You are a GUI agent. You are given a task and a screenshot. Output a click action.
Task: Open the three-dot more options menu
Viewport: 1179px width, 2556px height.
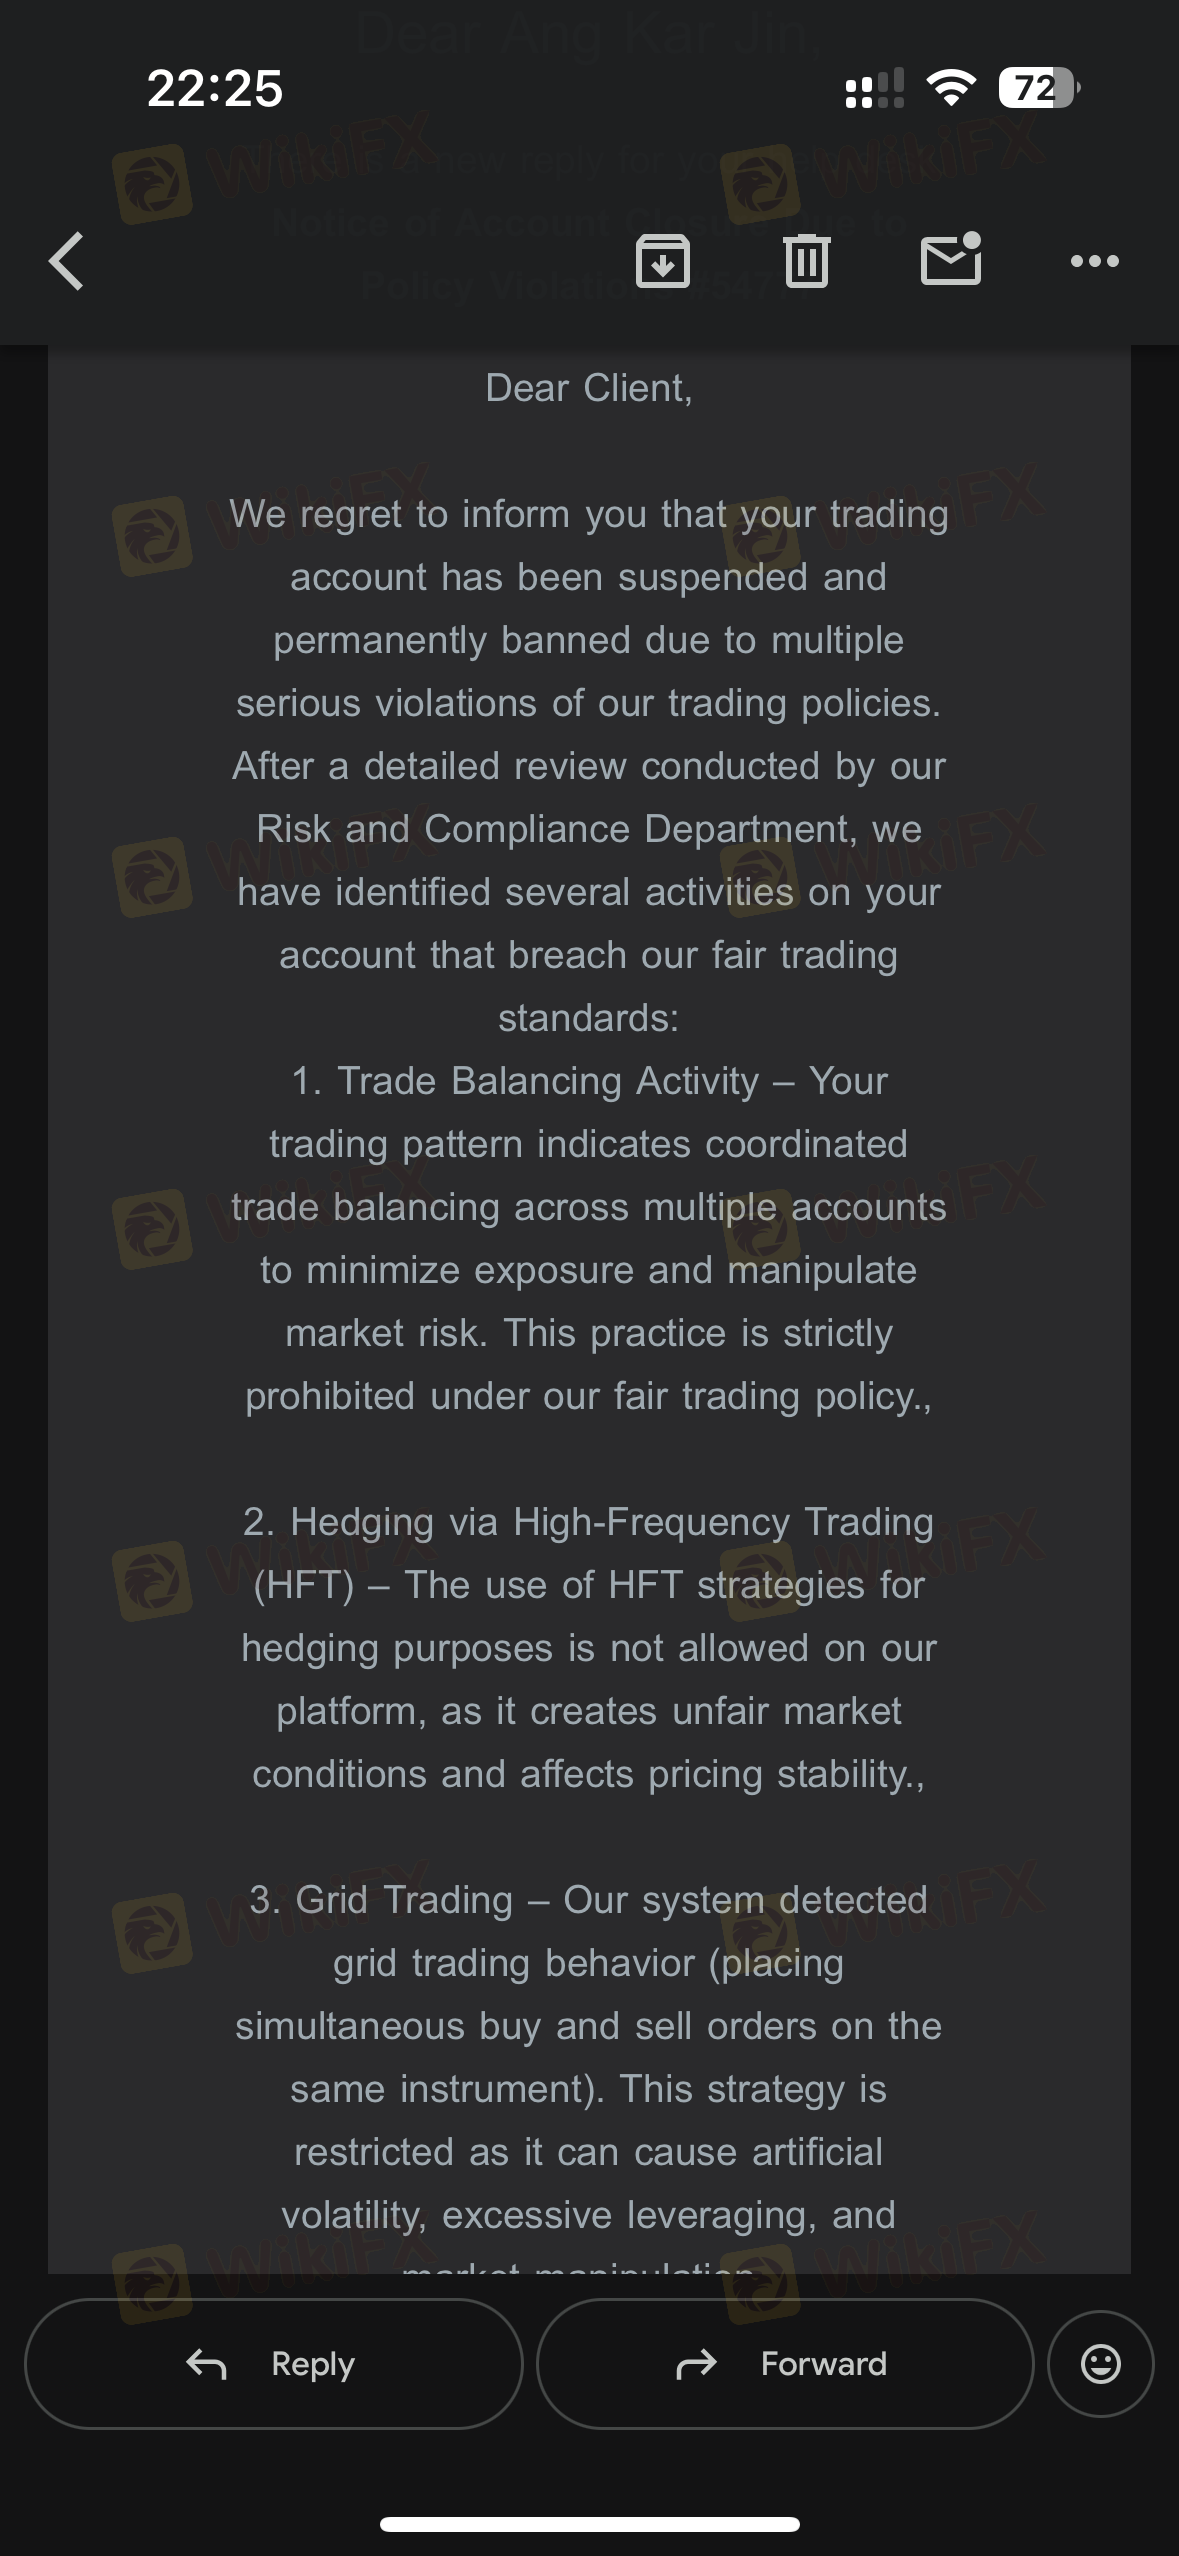[x=1094, y=262]
